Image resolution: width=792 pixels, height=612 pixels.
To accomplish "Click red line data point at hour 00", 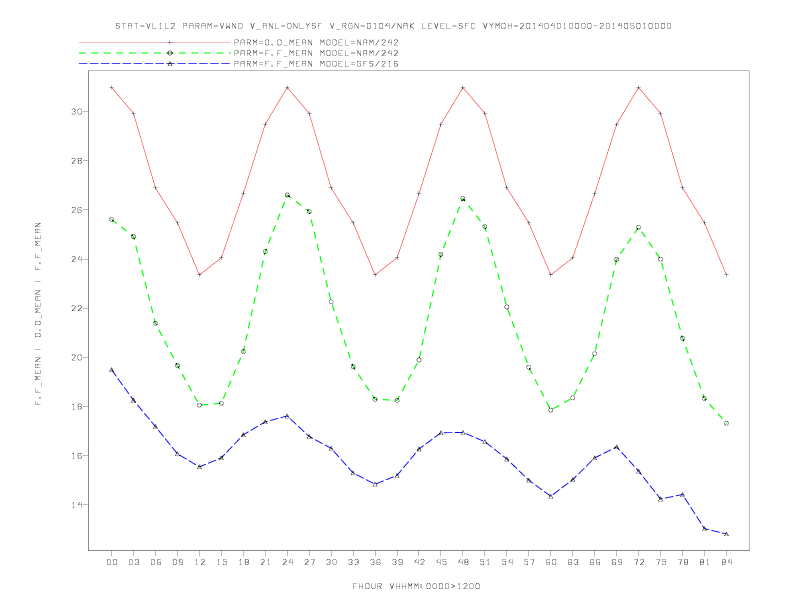I will click(x=112, y=87).
